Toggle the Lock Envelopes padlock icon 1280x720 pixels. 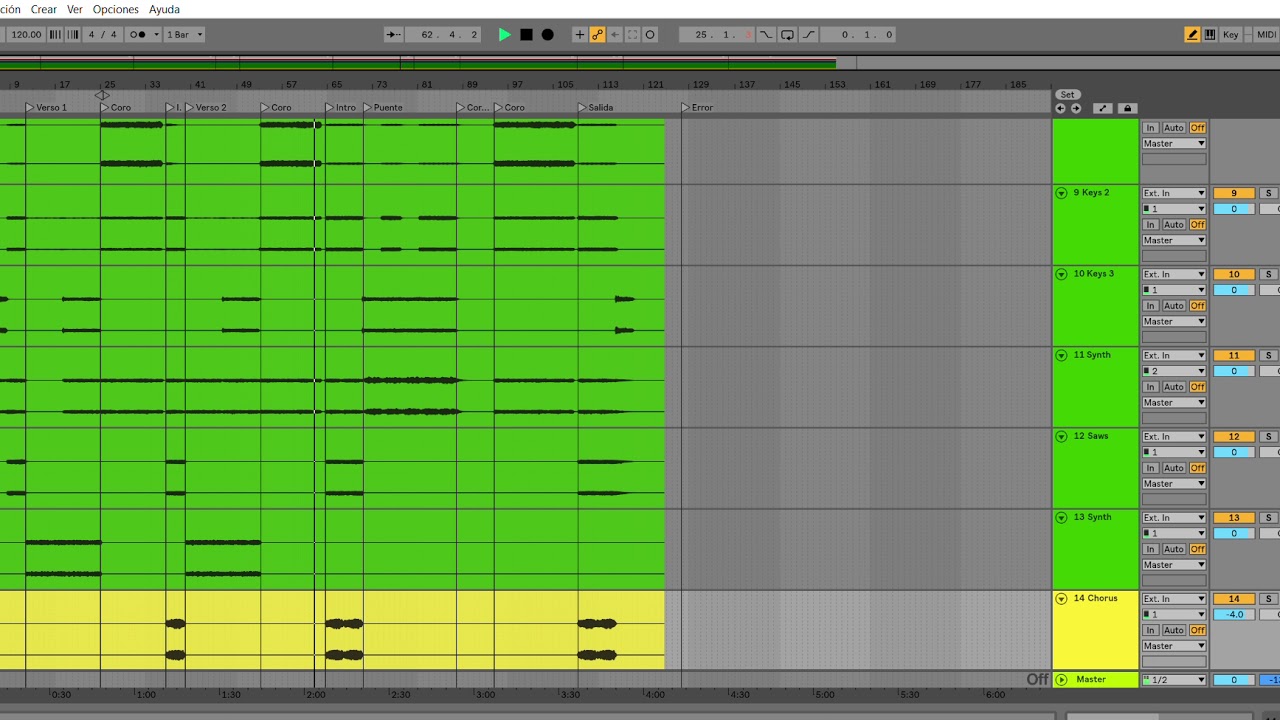pos(1127,108)
